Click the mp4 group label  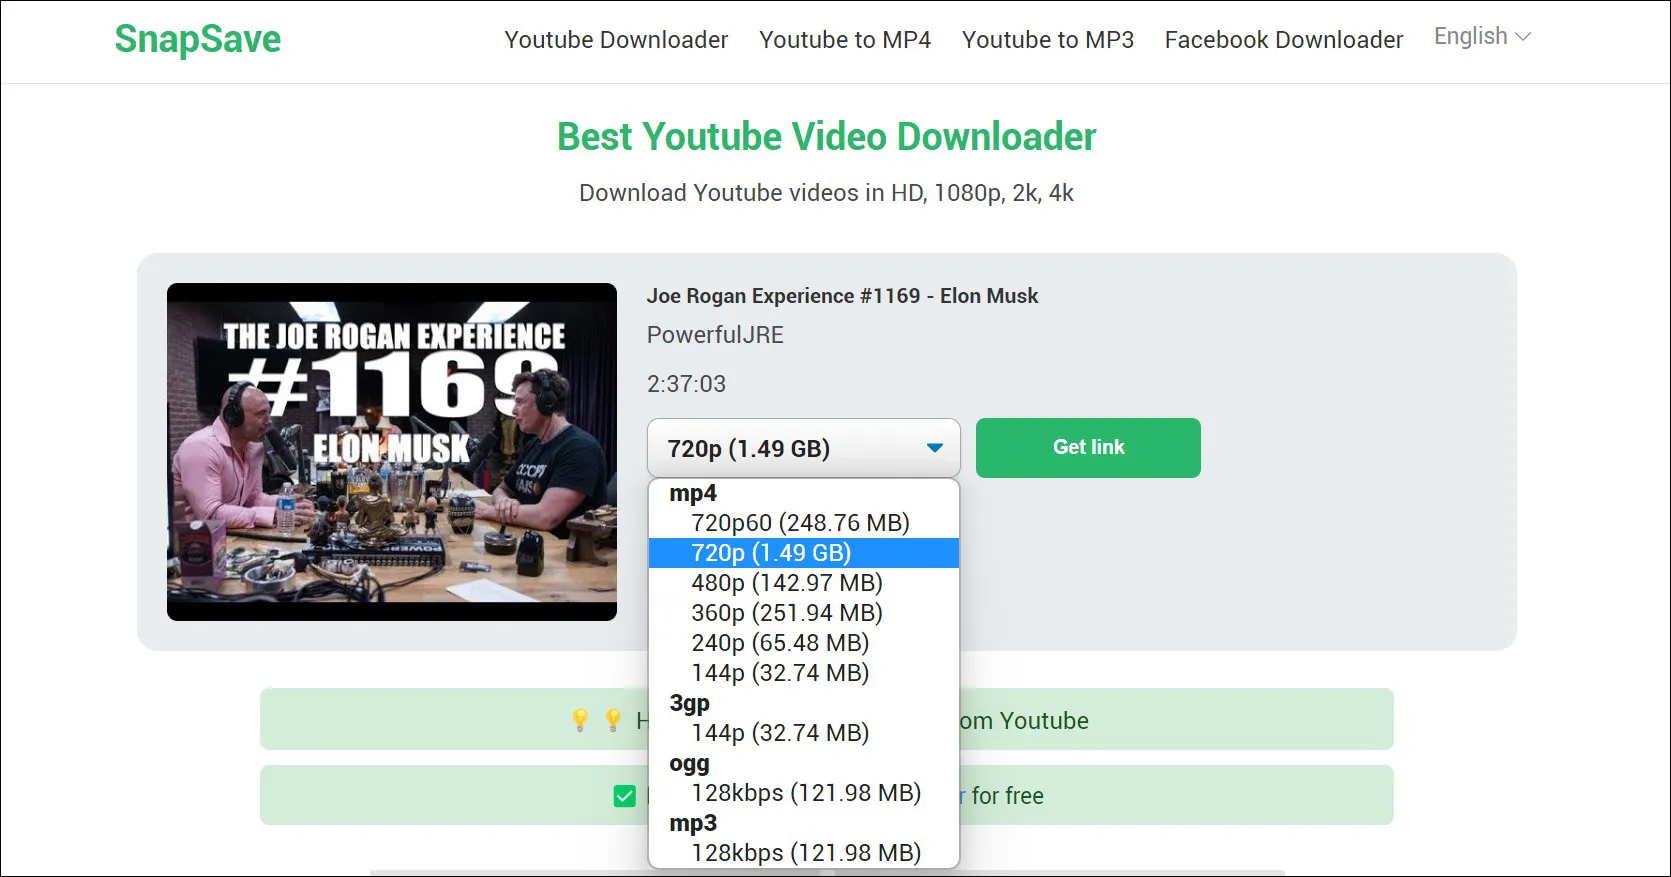pyautogui.click(x=693, y=493)
